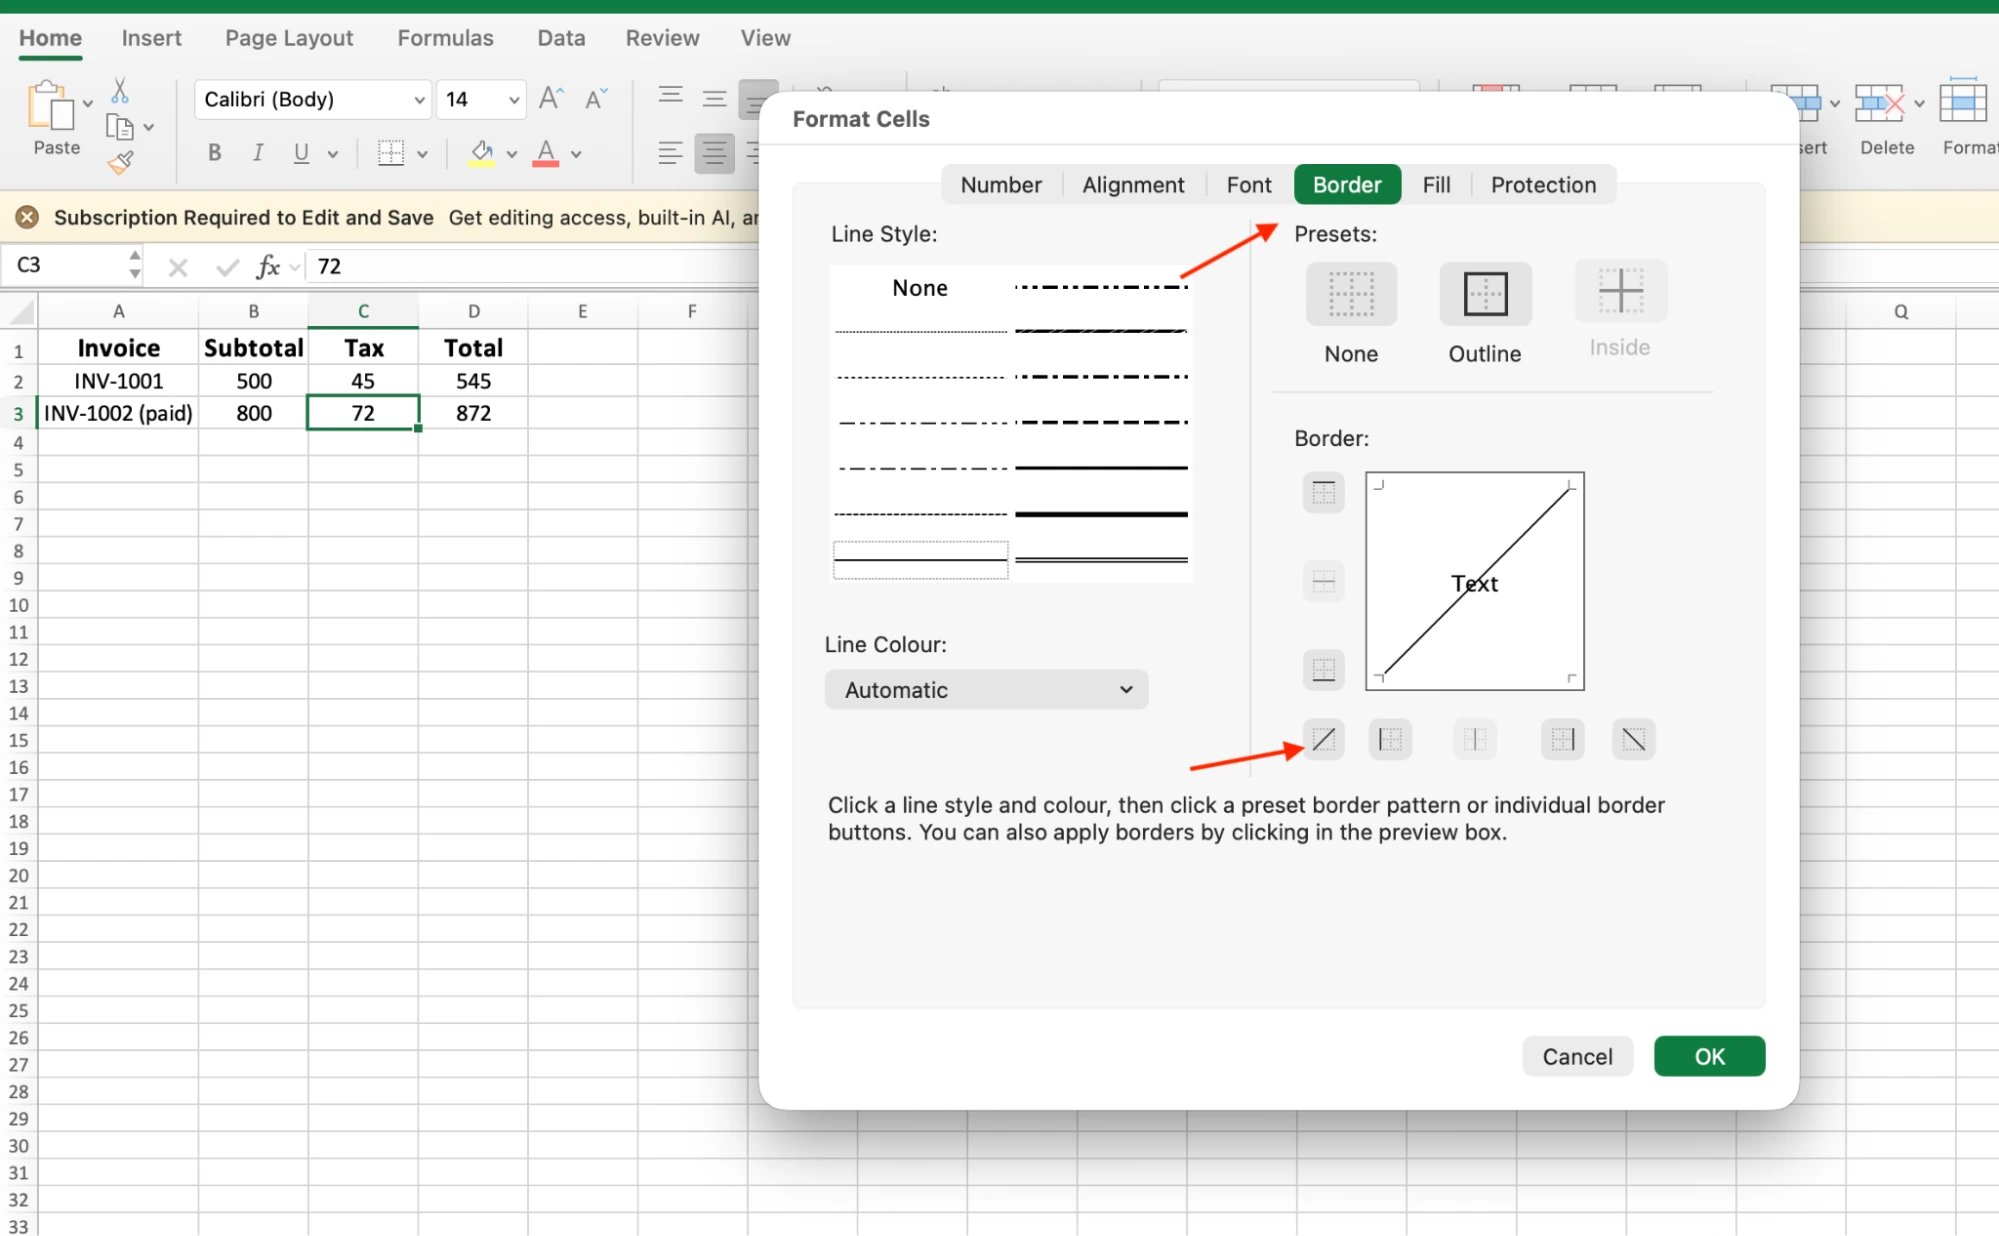The width and height of the screenshot is (1999, 1236).
Task: Toggle the bottom border button
Action: point(1323,670)
